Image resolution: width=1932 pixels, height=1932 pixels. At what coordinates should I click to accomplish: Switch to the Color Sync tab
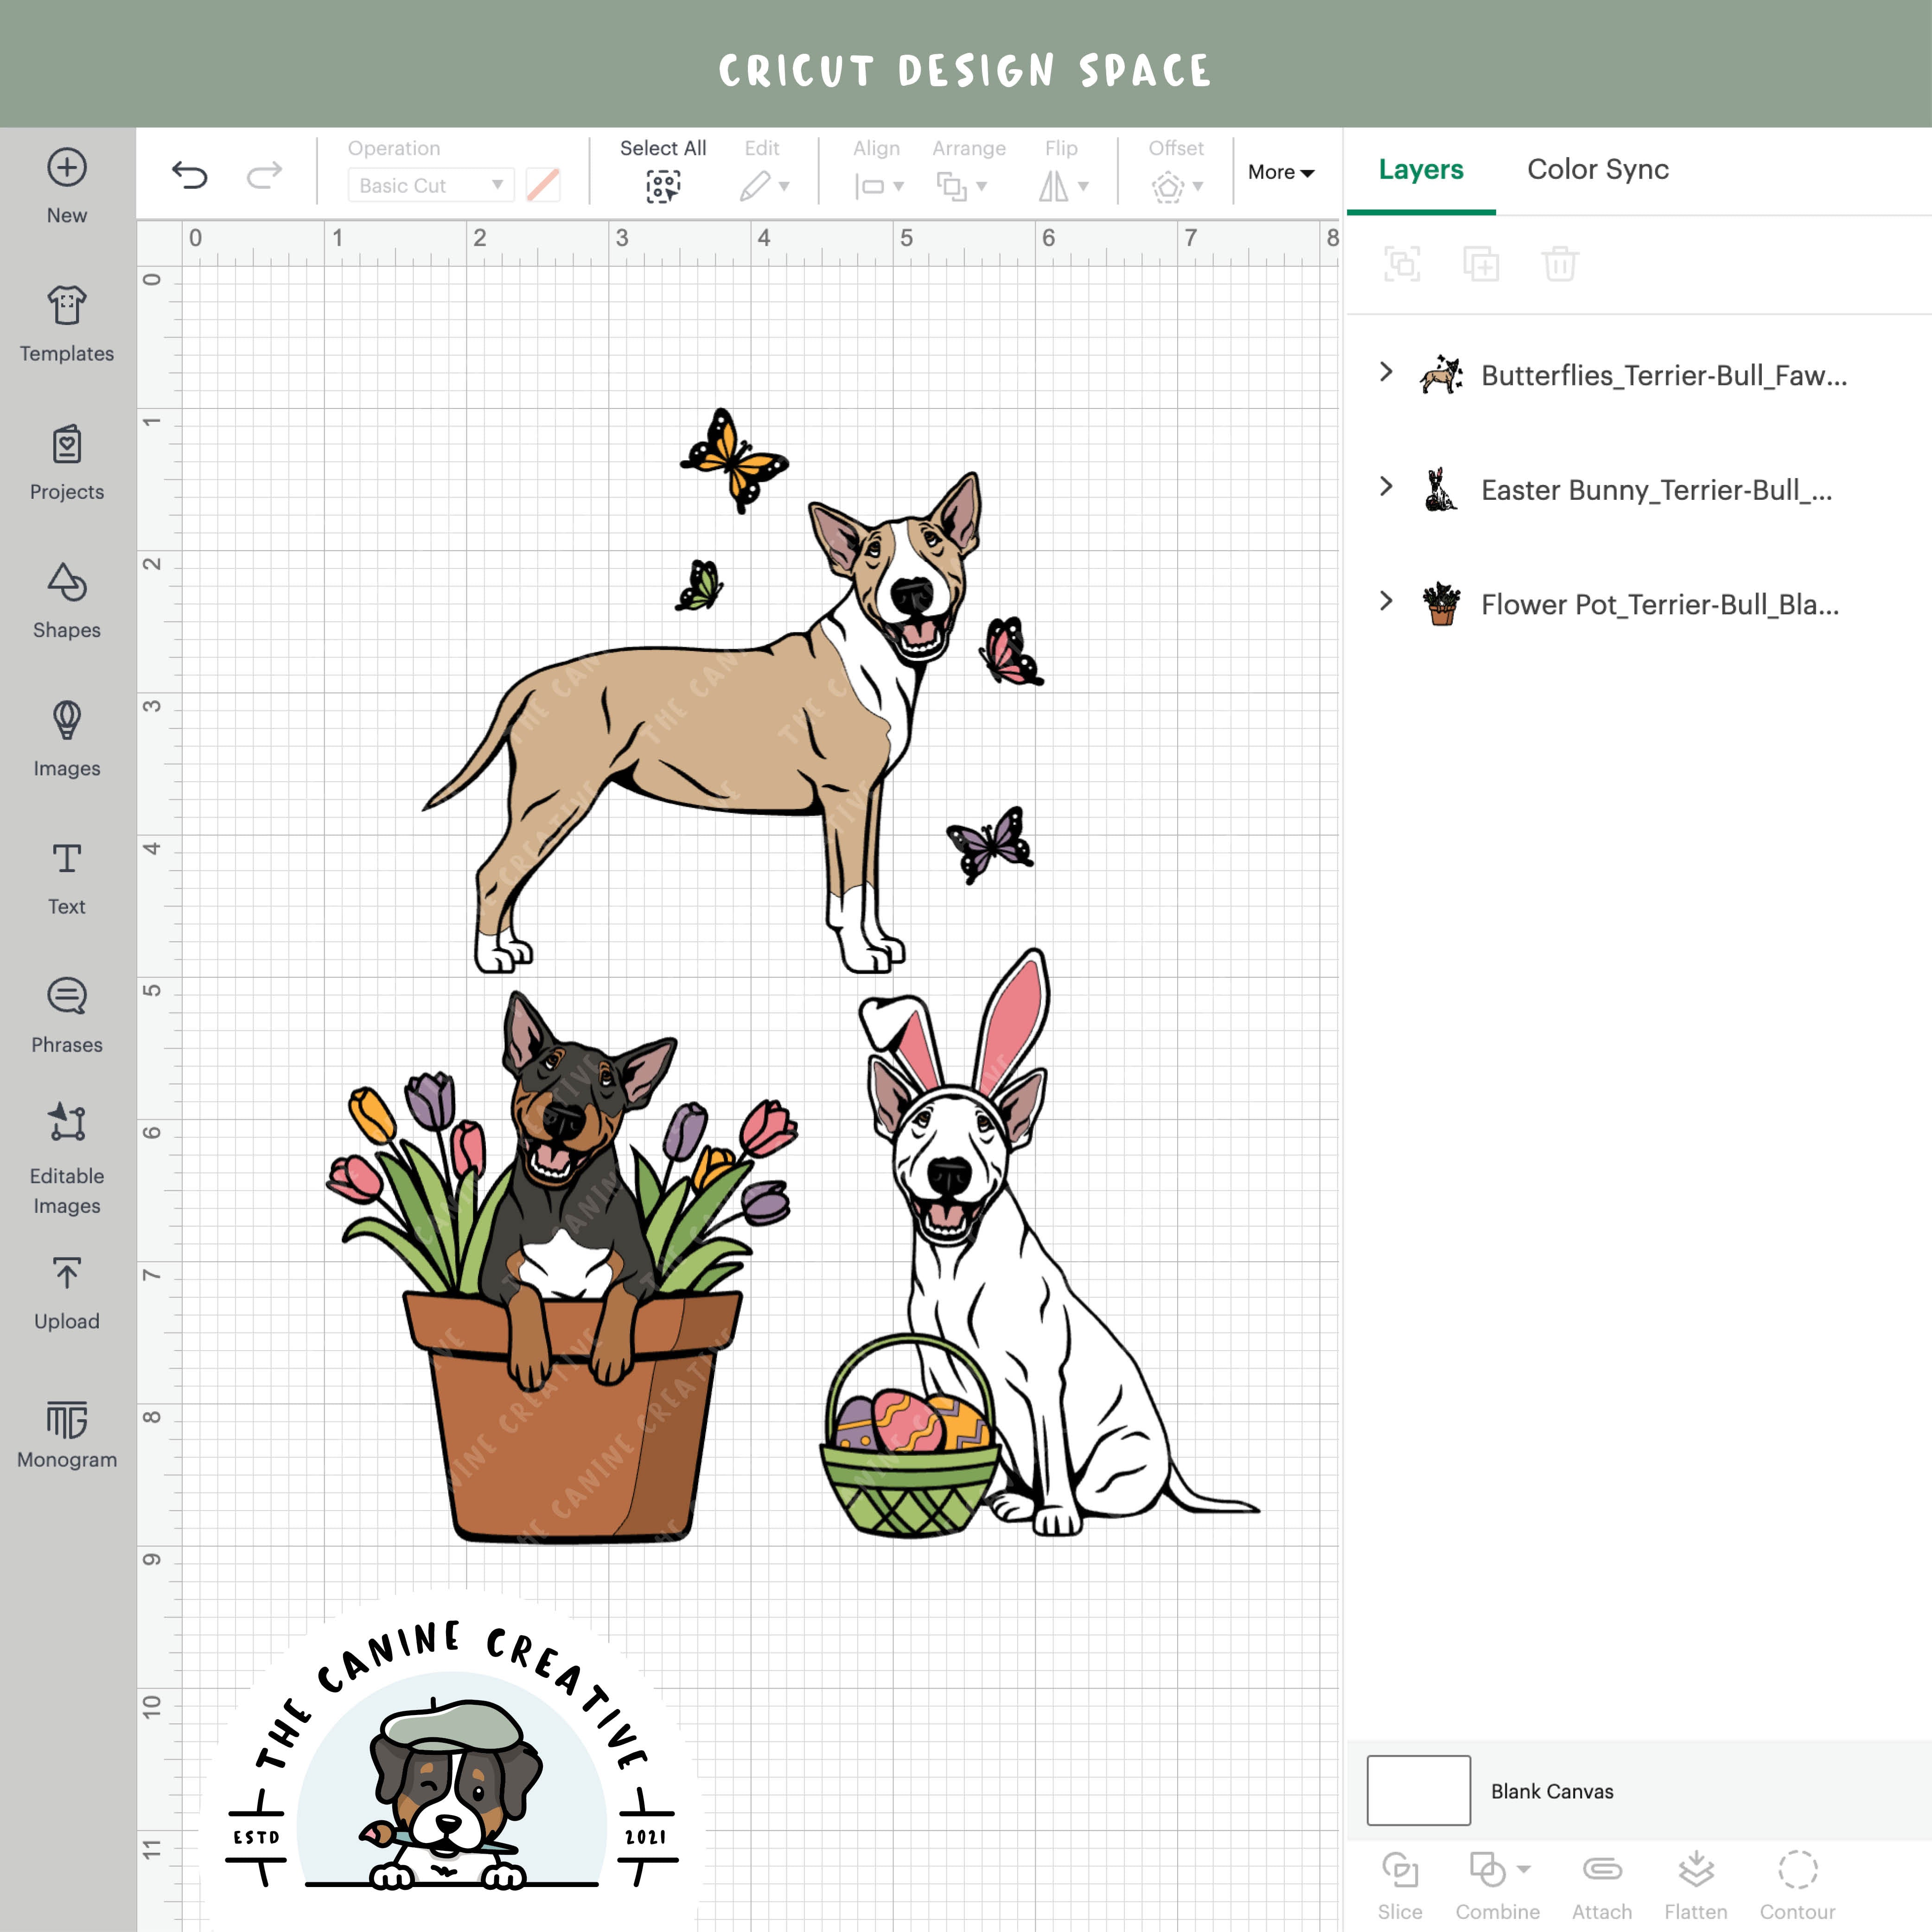click(x=1597, y=170)
